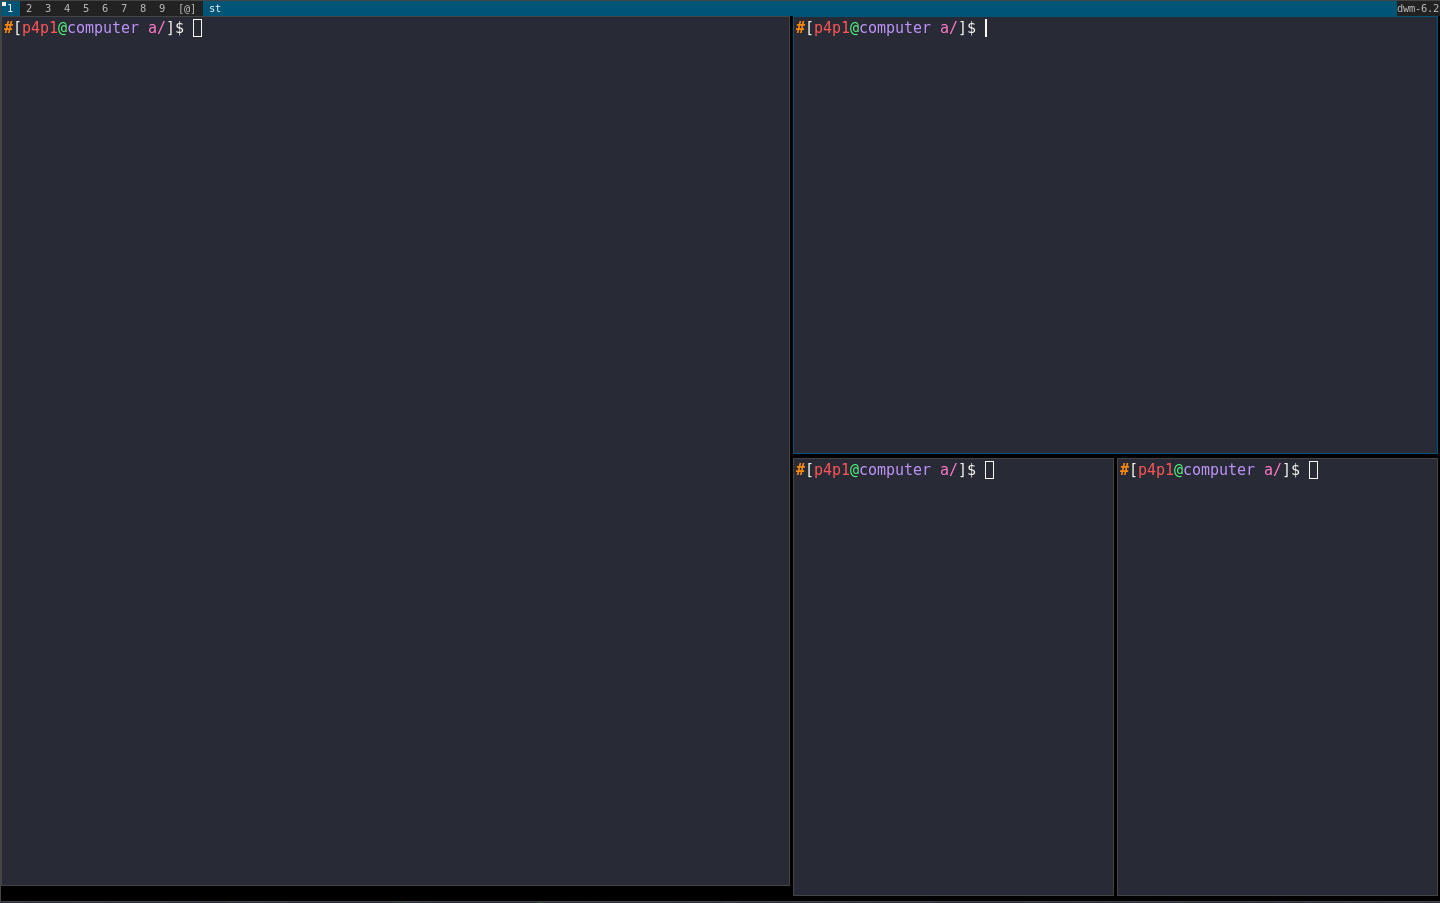Click the 'st' window title in bar

coord(215,8)
